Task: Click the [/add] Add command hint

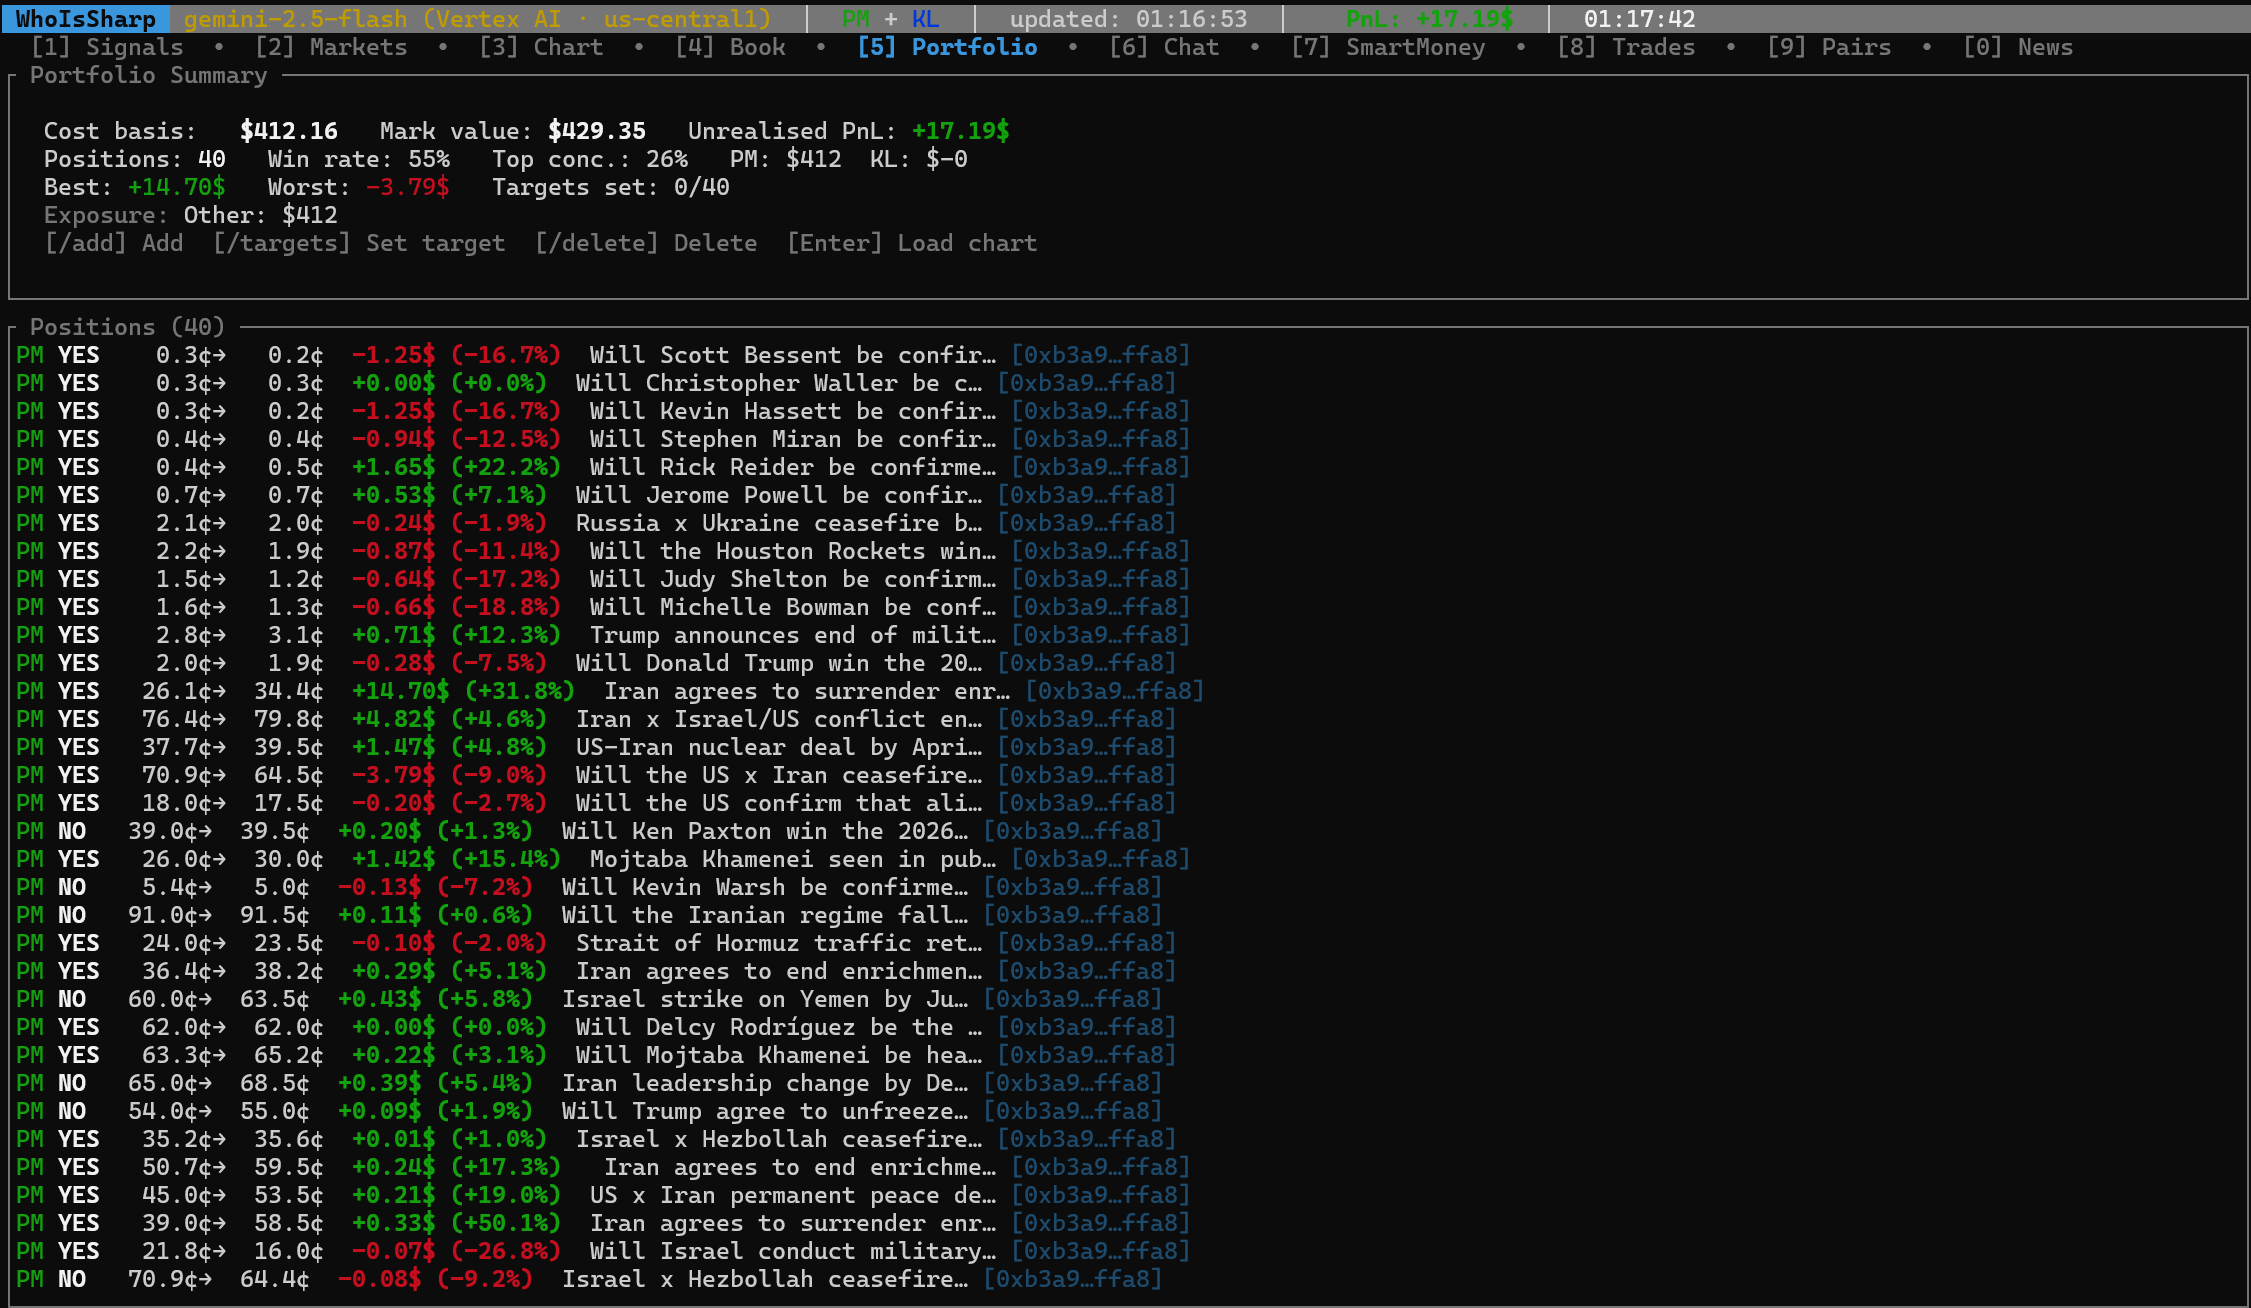Action: click(114, 243)
